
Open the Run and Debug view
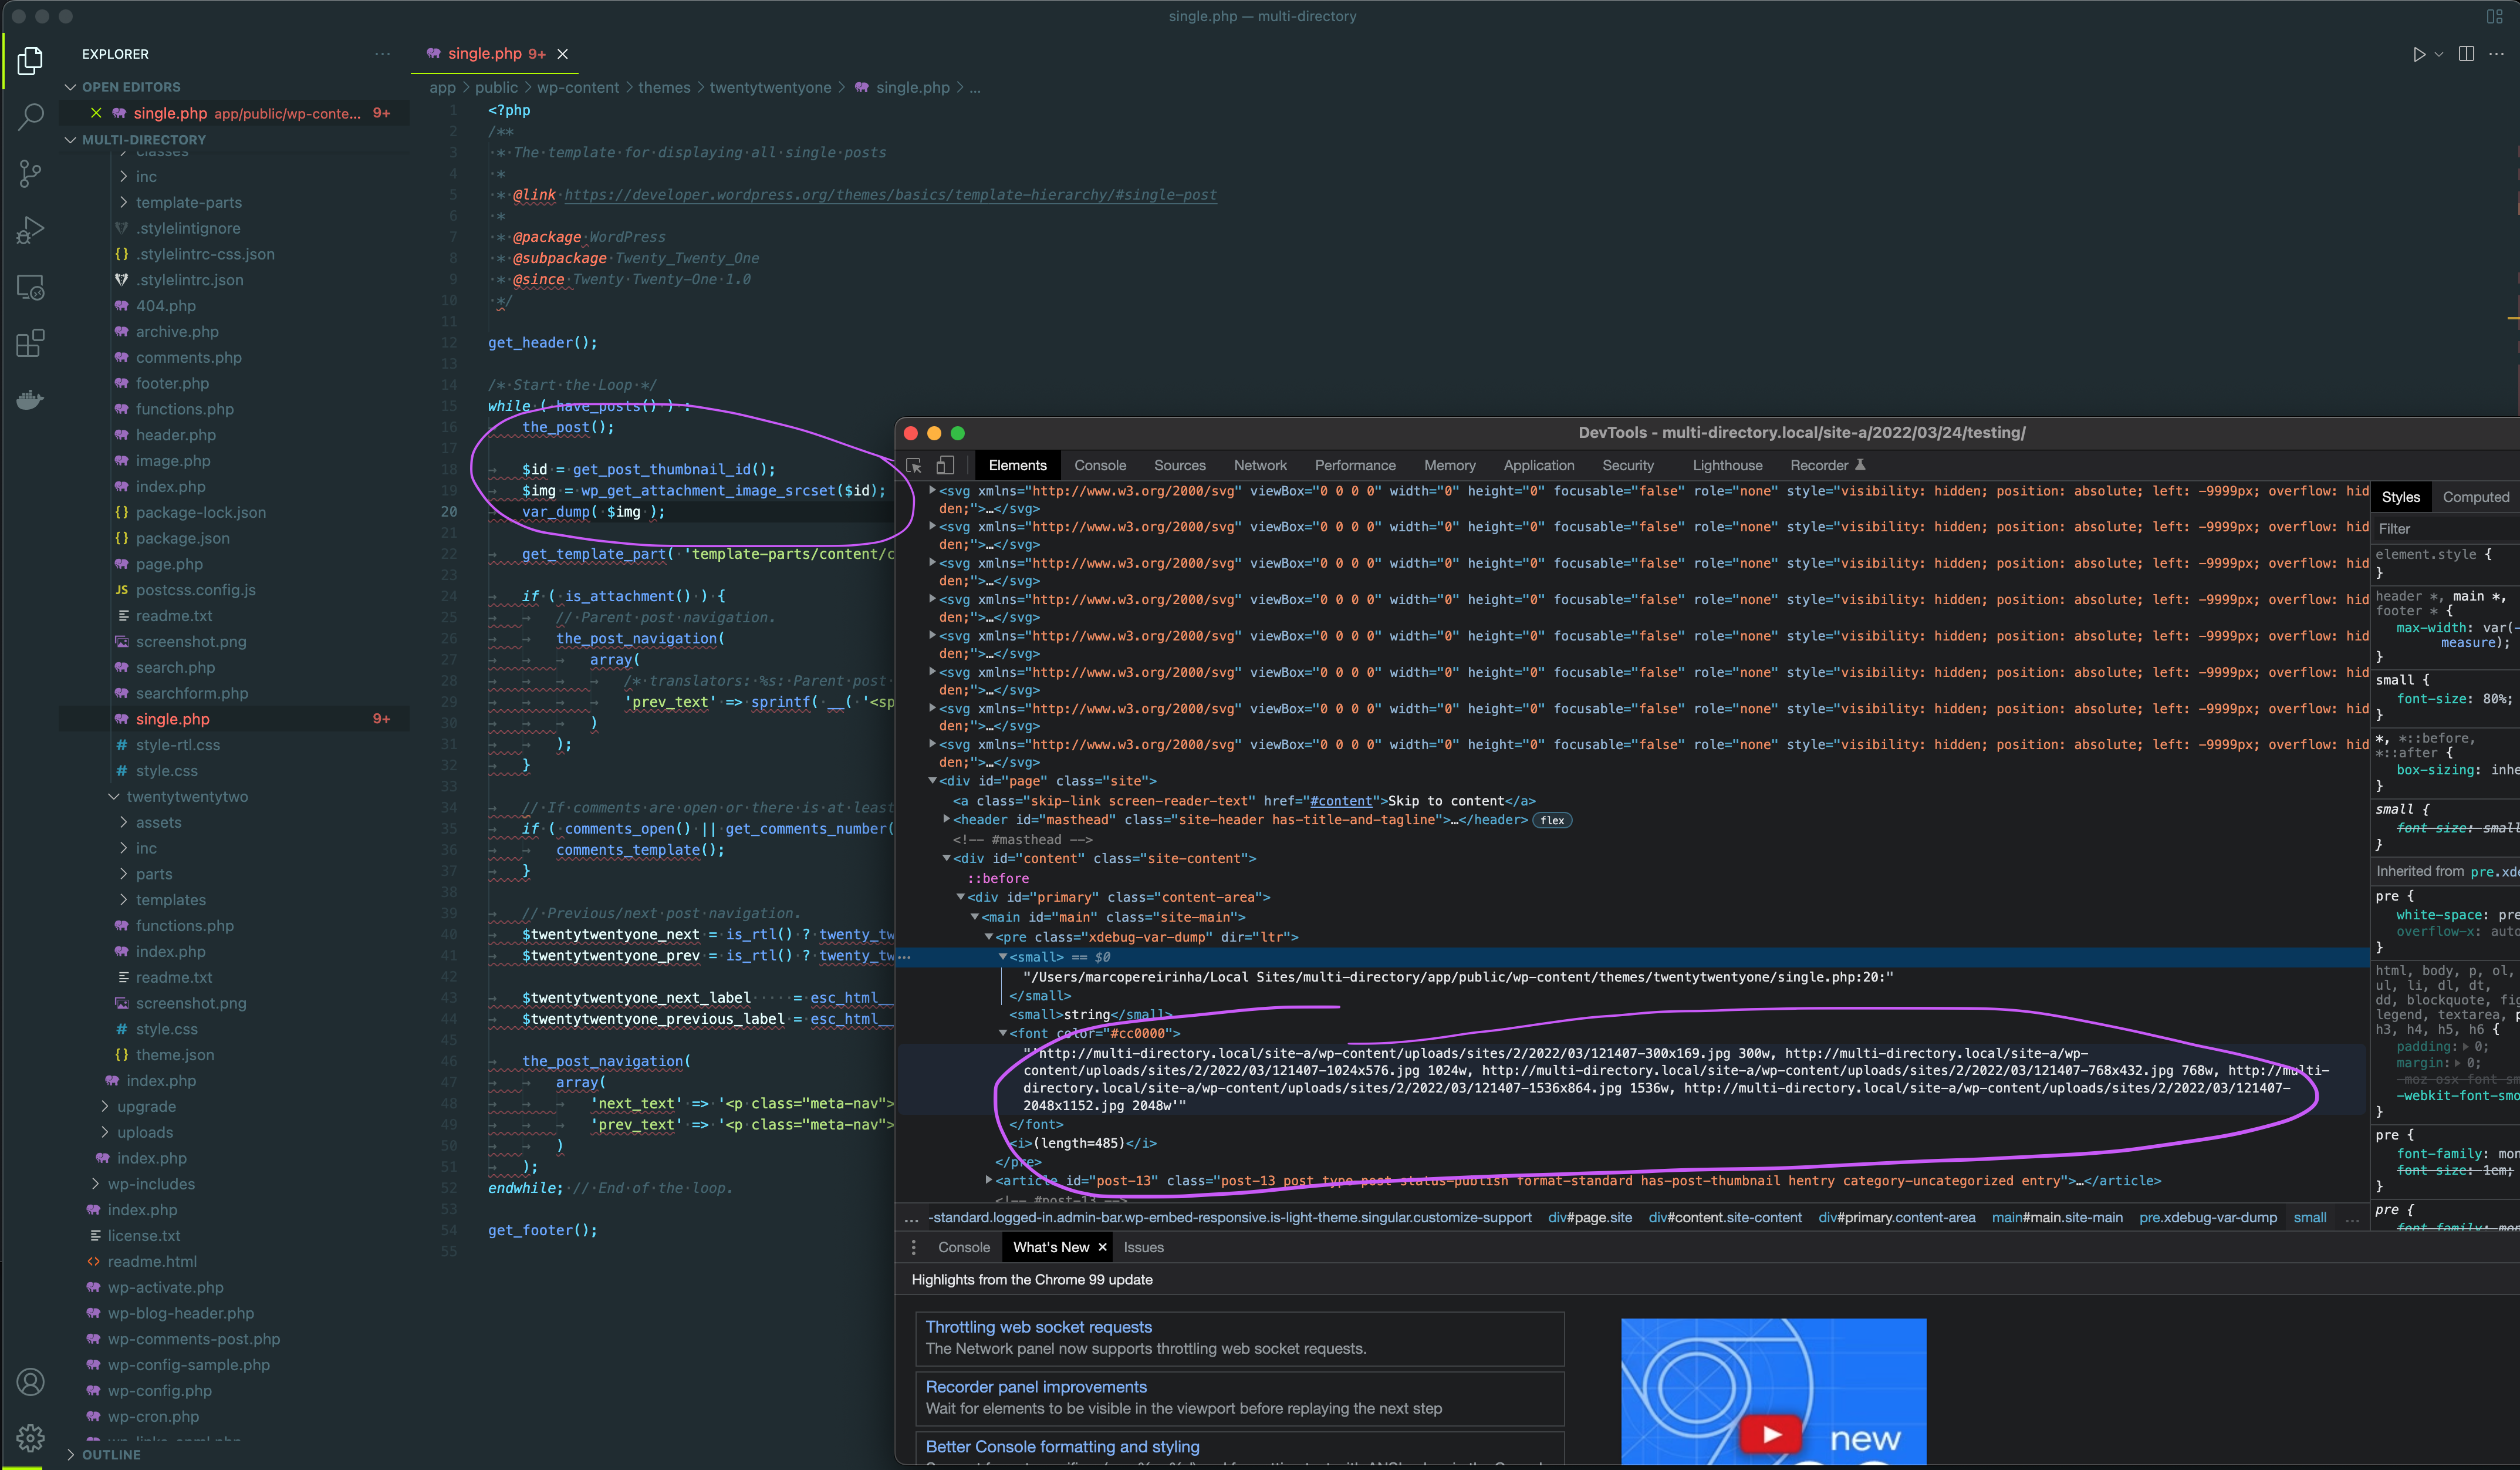click(x=30, y=230)
